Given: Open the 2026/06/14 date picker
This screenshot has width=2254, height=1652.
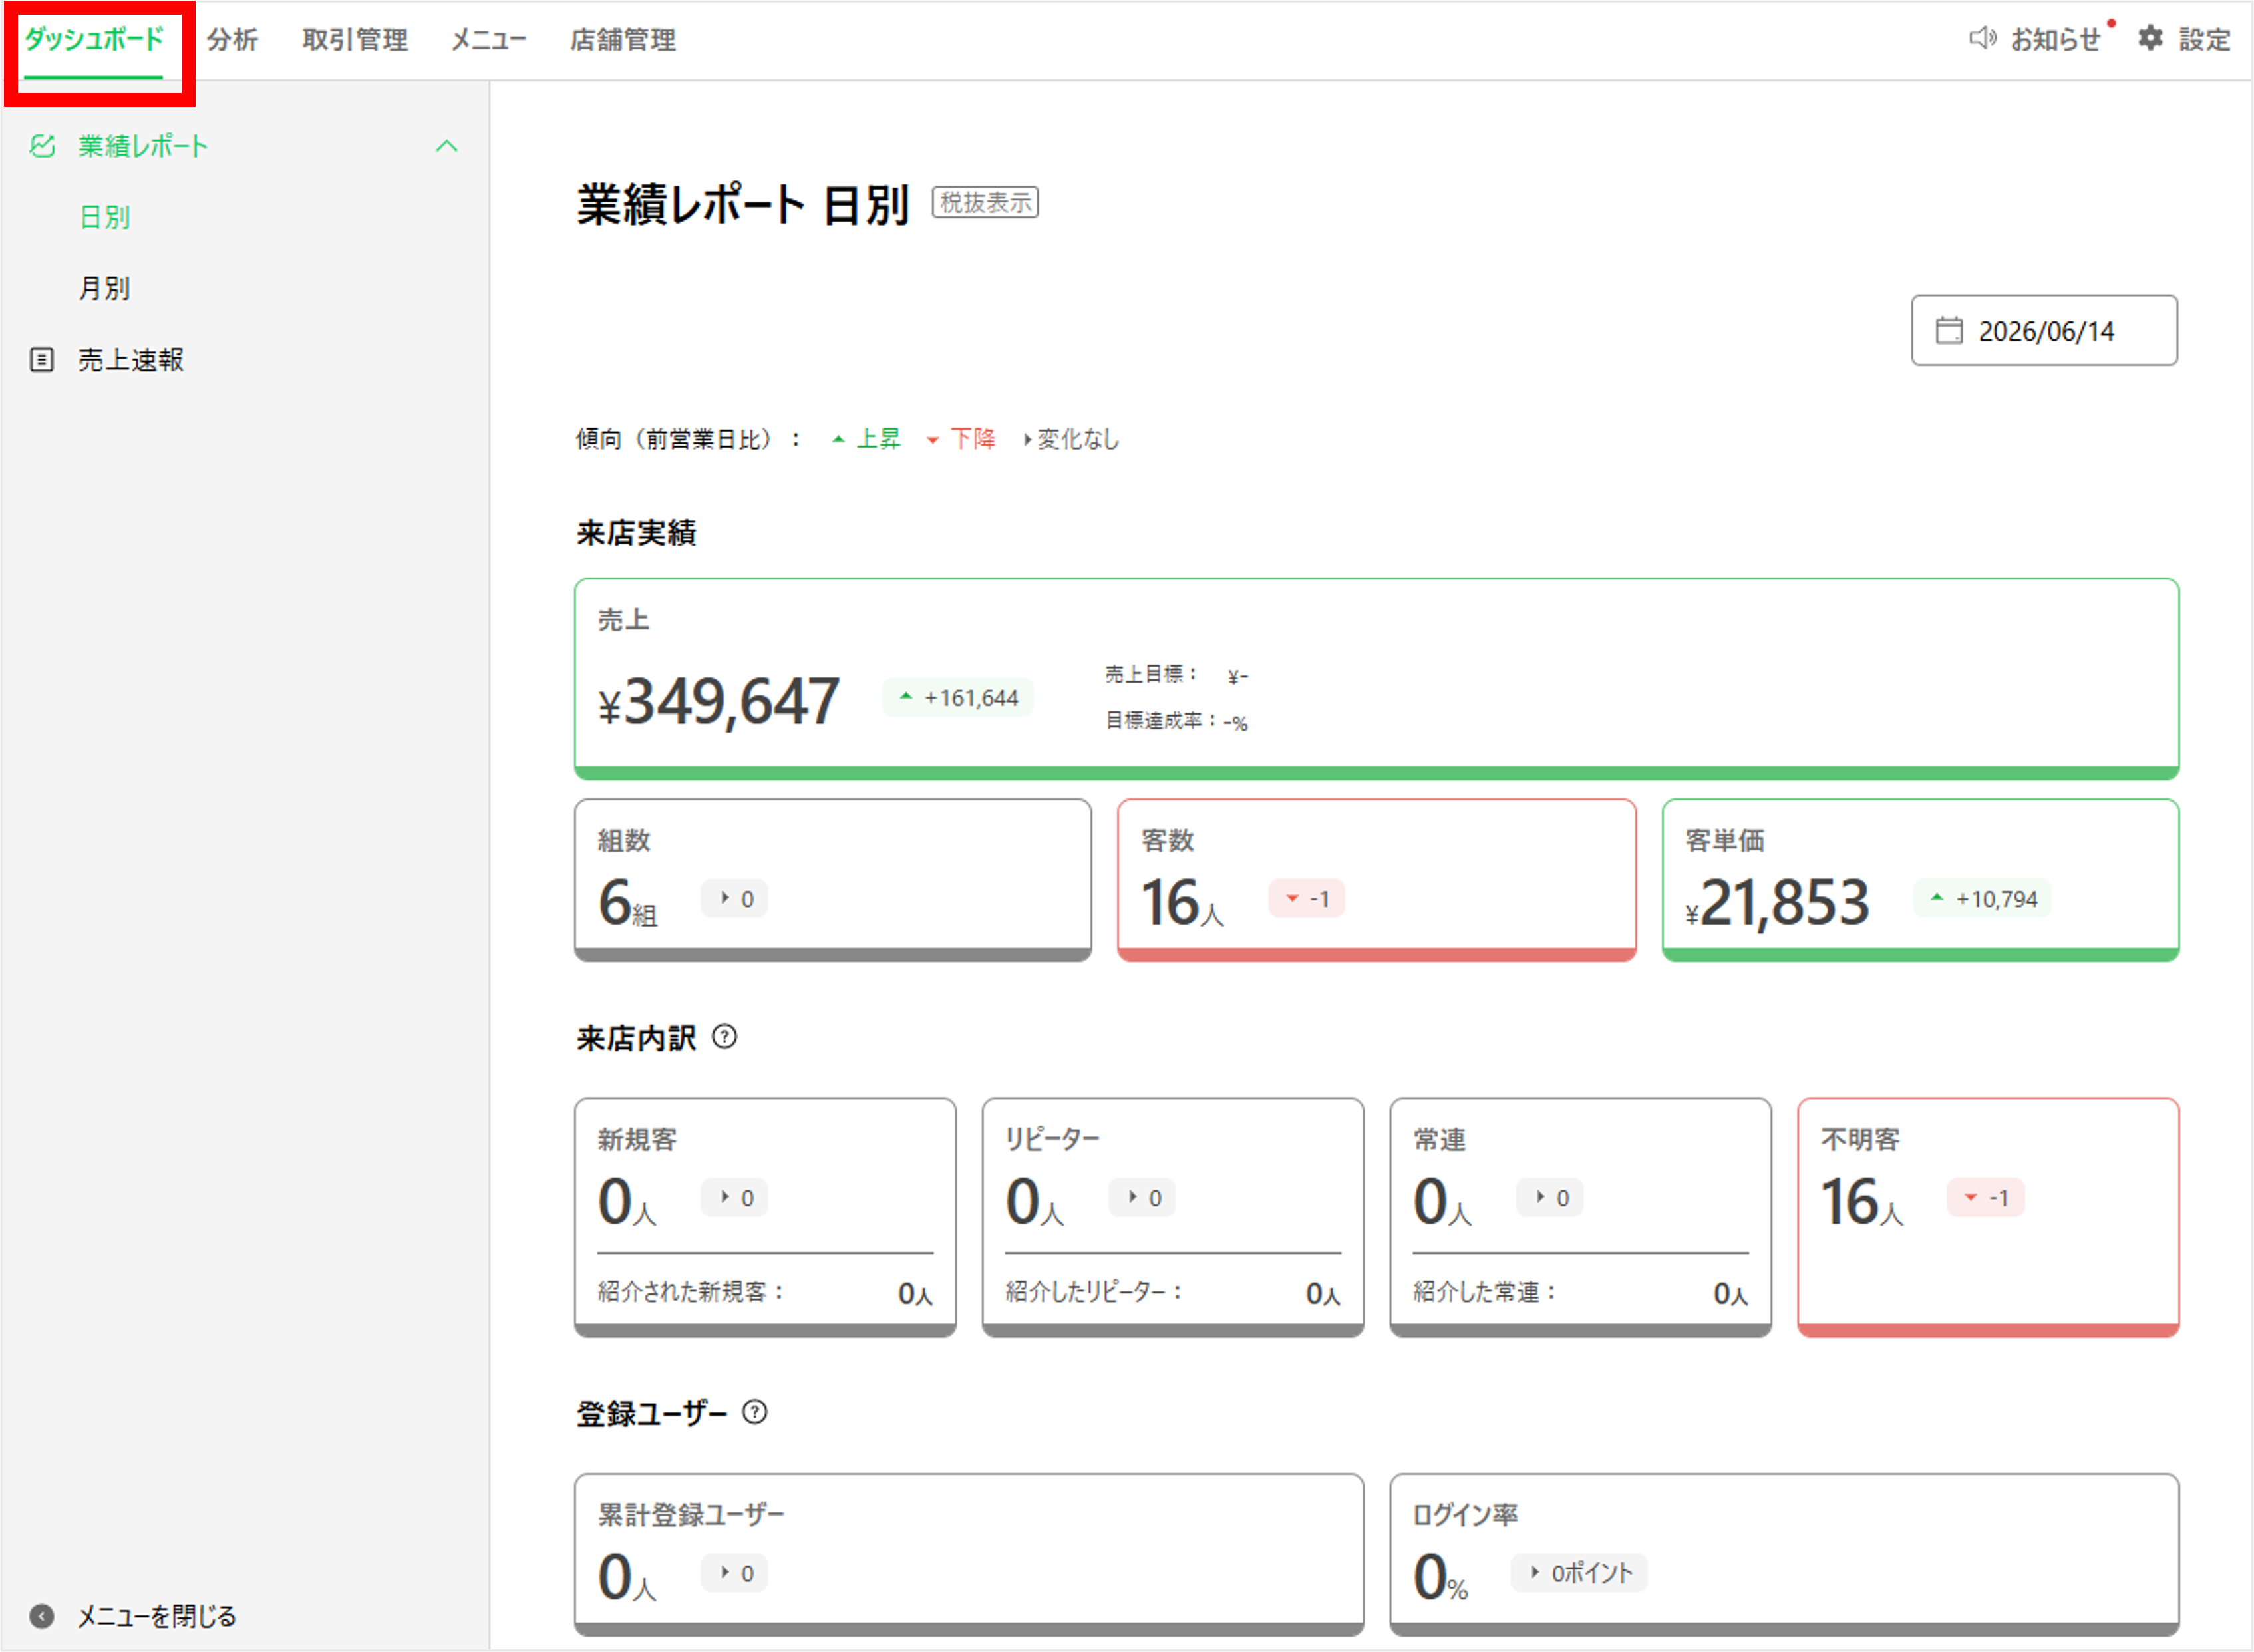Looking at the screenshot, I should point(2044,330).
